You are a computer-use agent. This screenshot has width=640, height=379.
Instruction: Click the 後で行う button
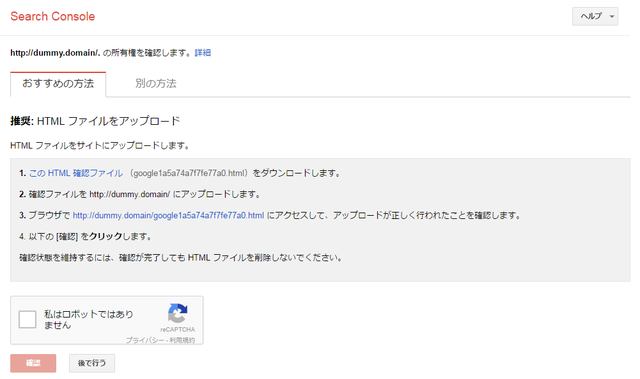(92, 363)
